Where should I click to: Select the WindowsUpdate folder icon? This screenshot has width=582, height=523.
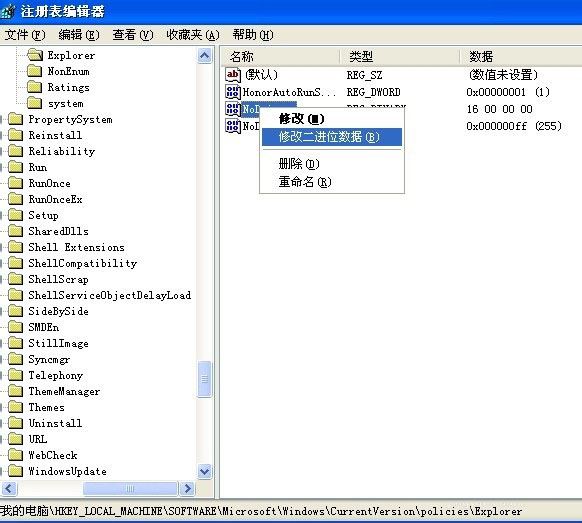16,471
